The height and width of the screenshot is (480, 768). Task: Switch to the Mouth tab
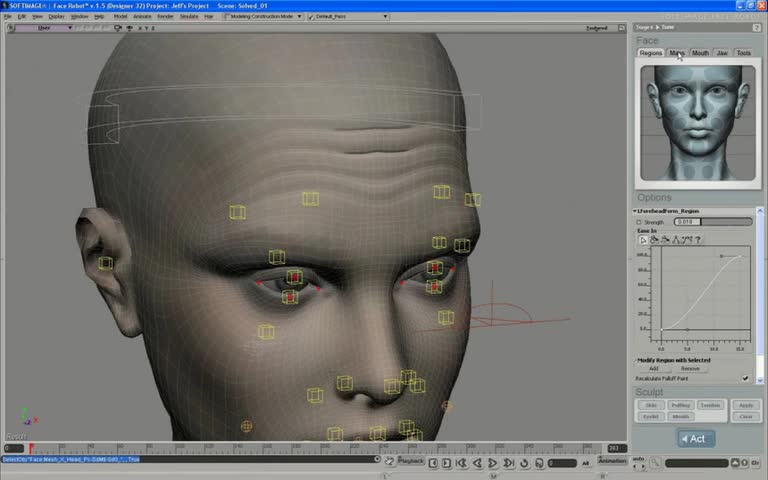[700, 53]
